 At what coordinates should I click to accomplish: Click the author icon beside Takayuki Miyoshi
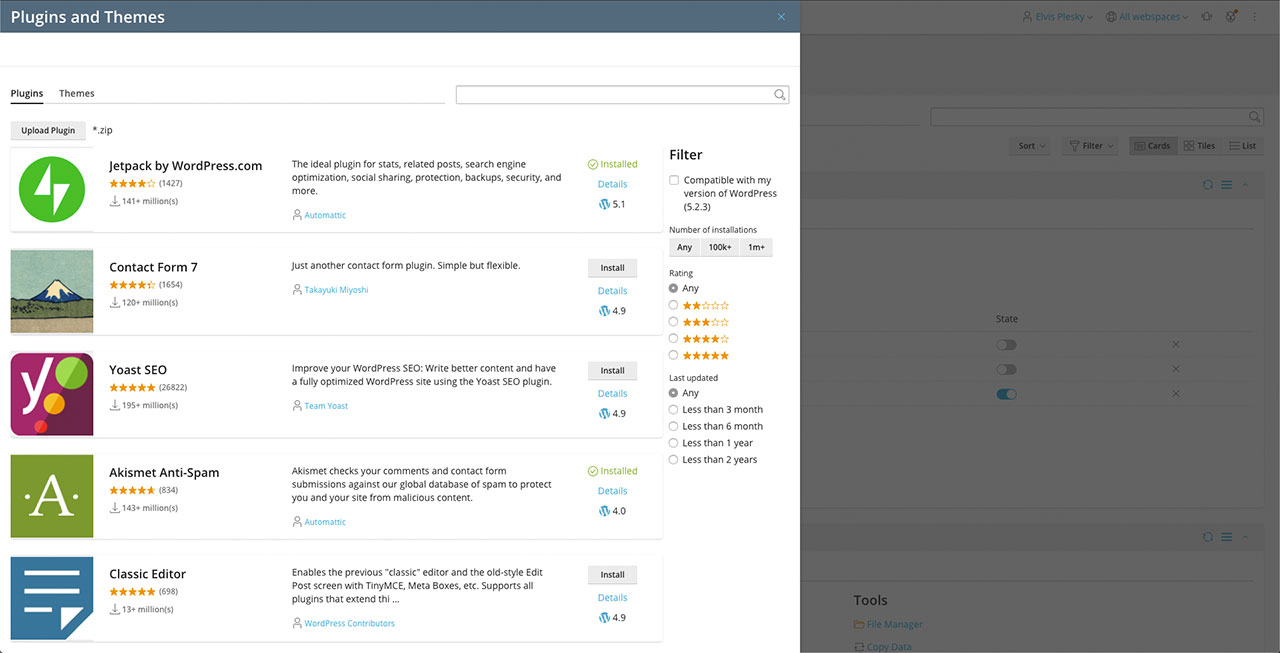coord(297,290)
